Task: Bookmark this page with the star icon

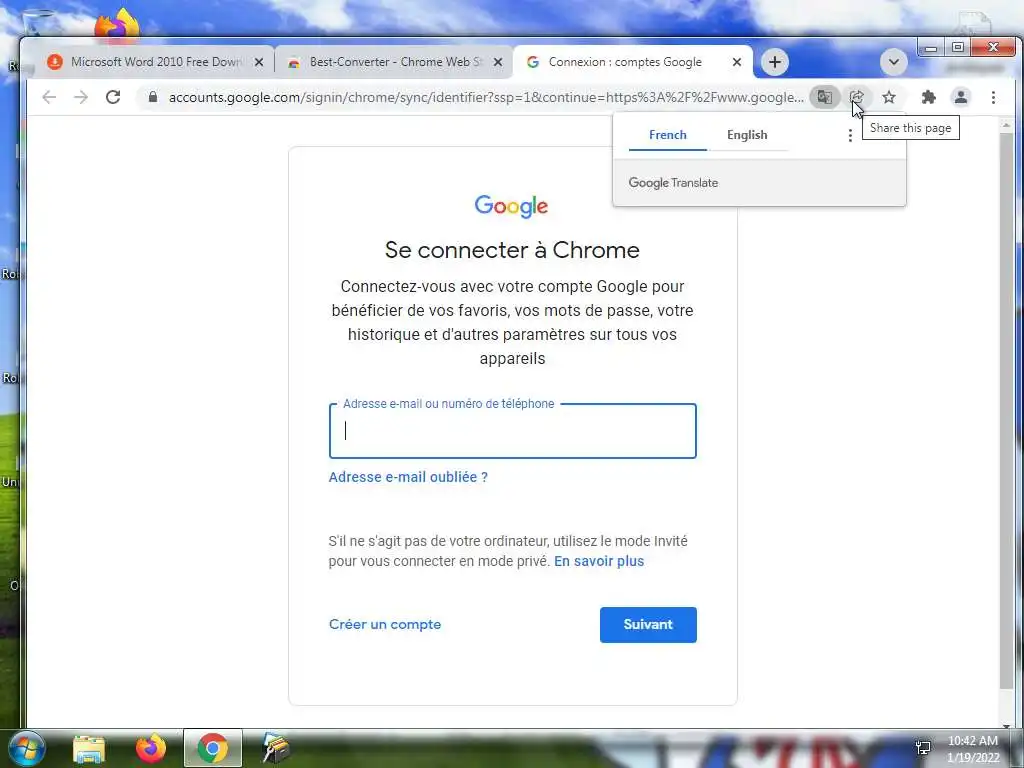Action: 889,97
